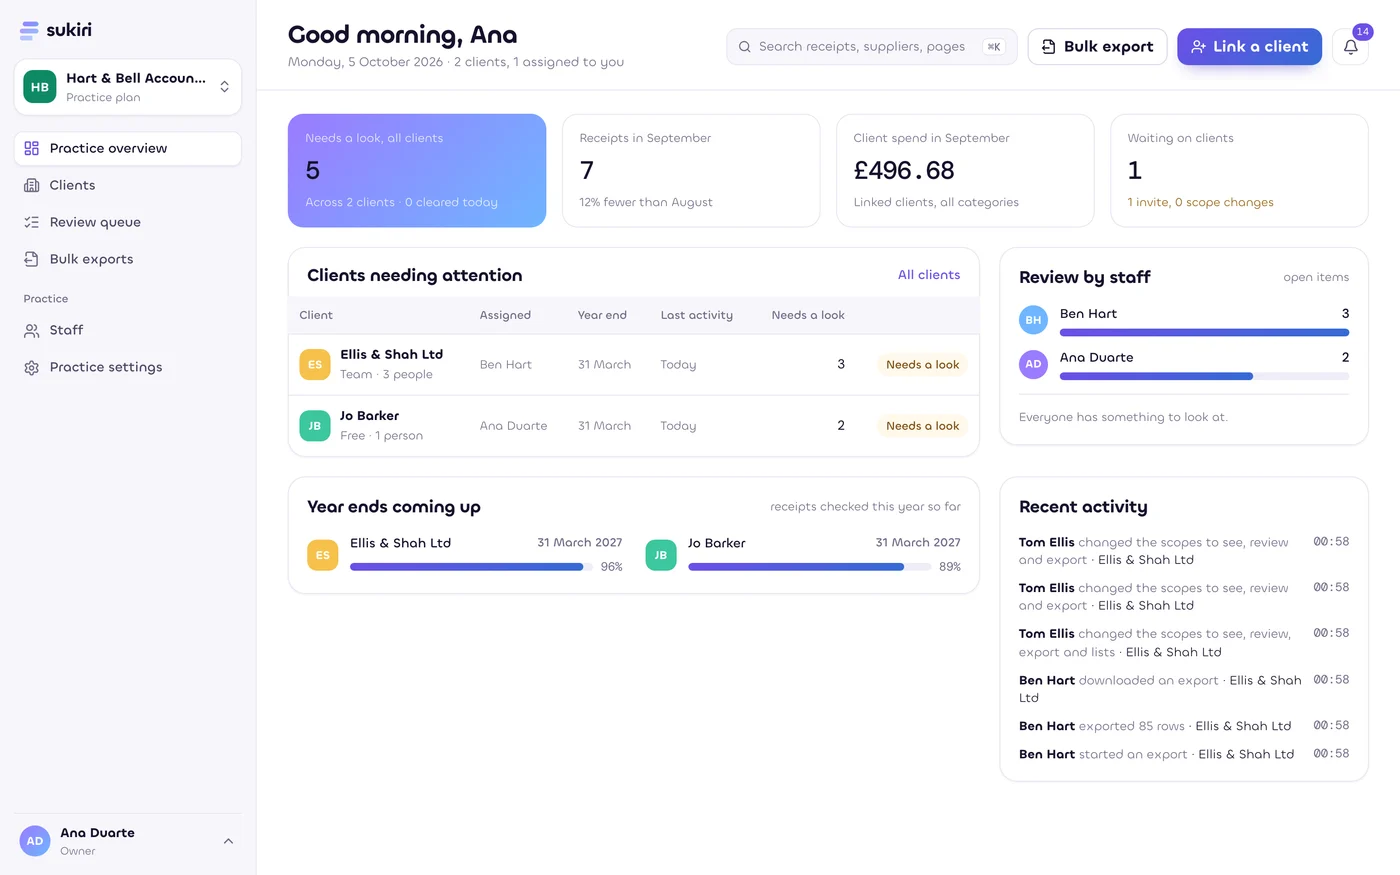The height and width of the screenshot is (875, 1400).
Task: Open Staff people icon in sidebar
Action: coord(32,330)
